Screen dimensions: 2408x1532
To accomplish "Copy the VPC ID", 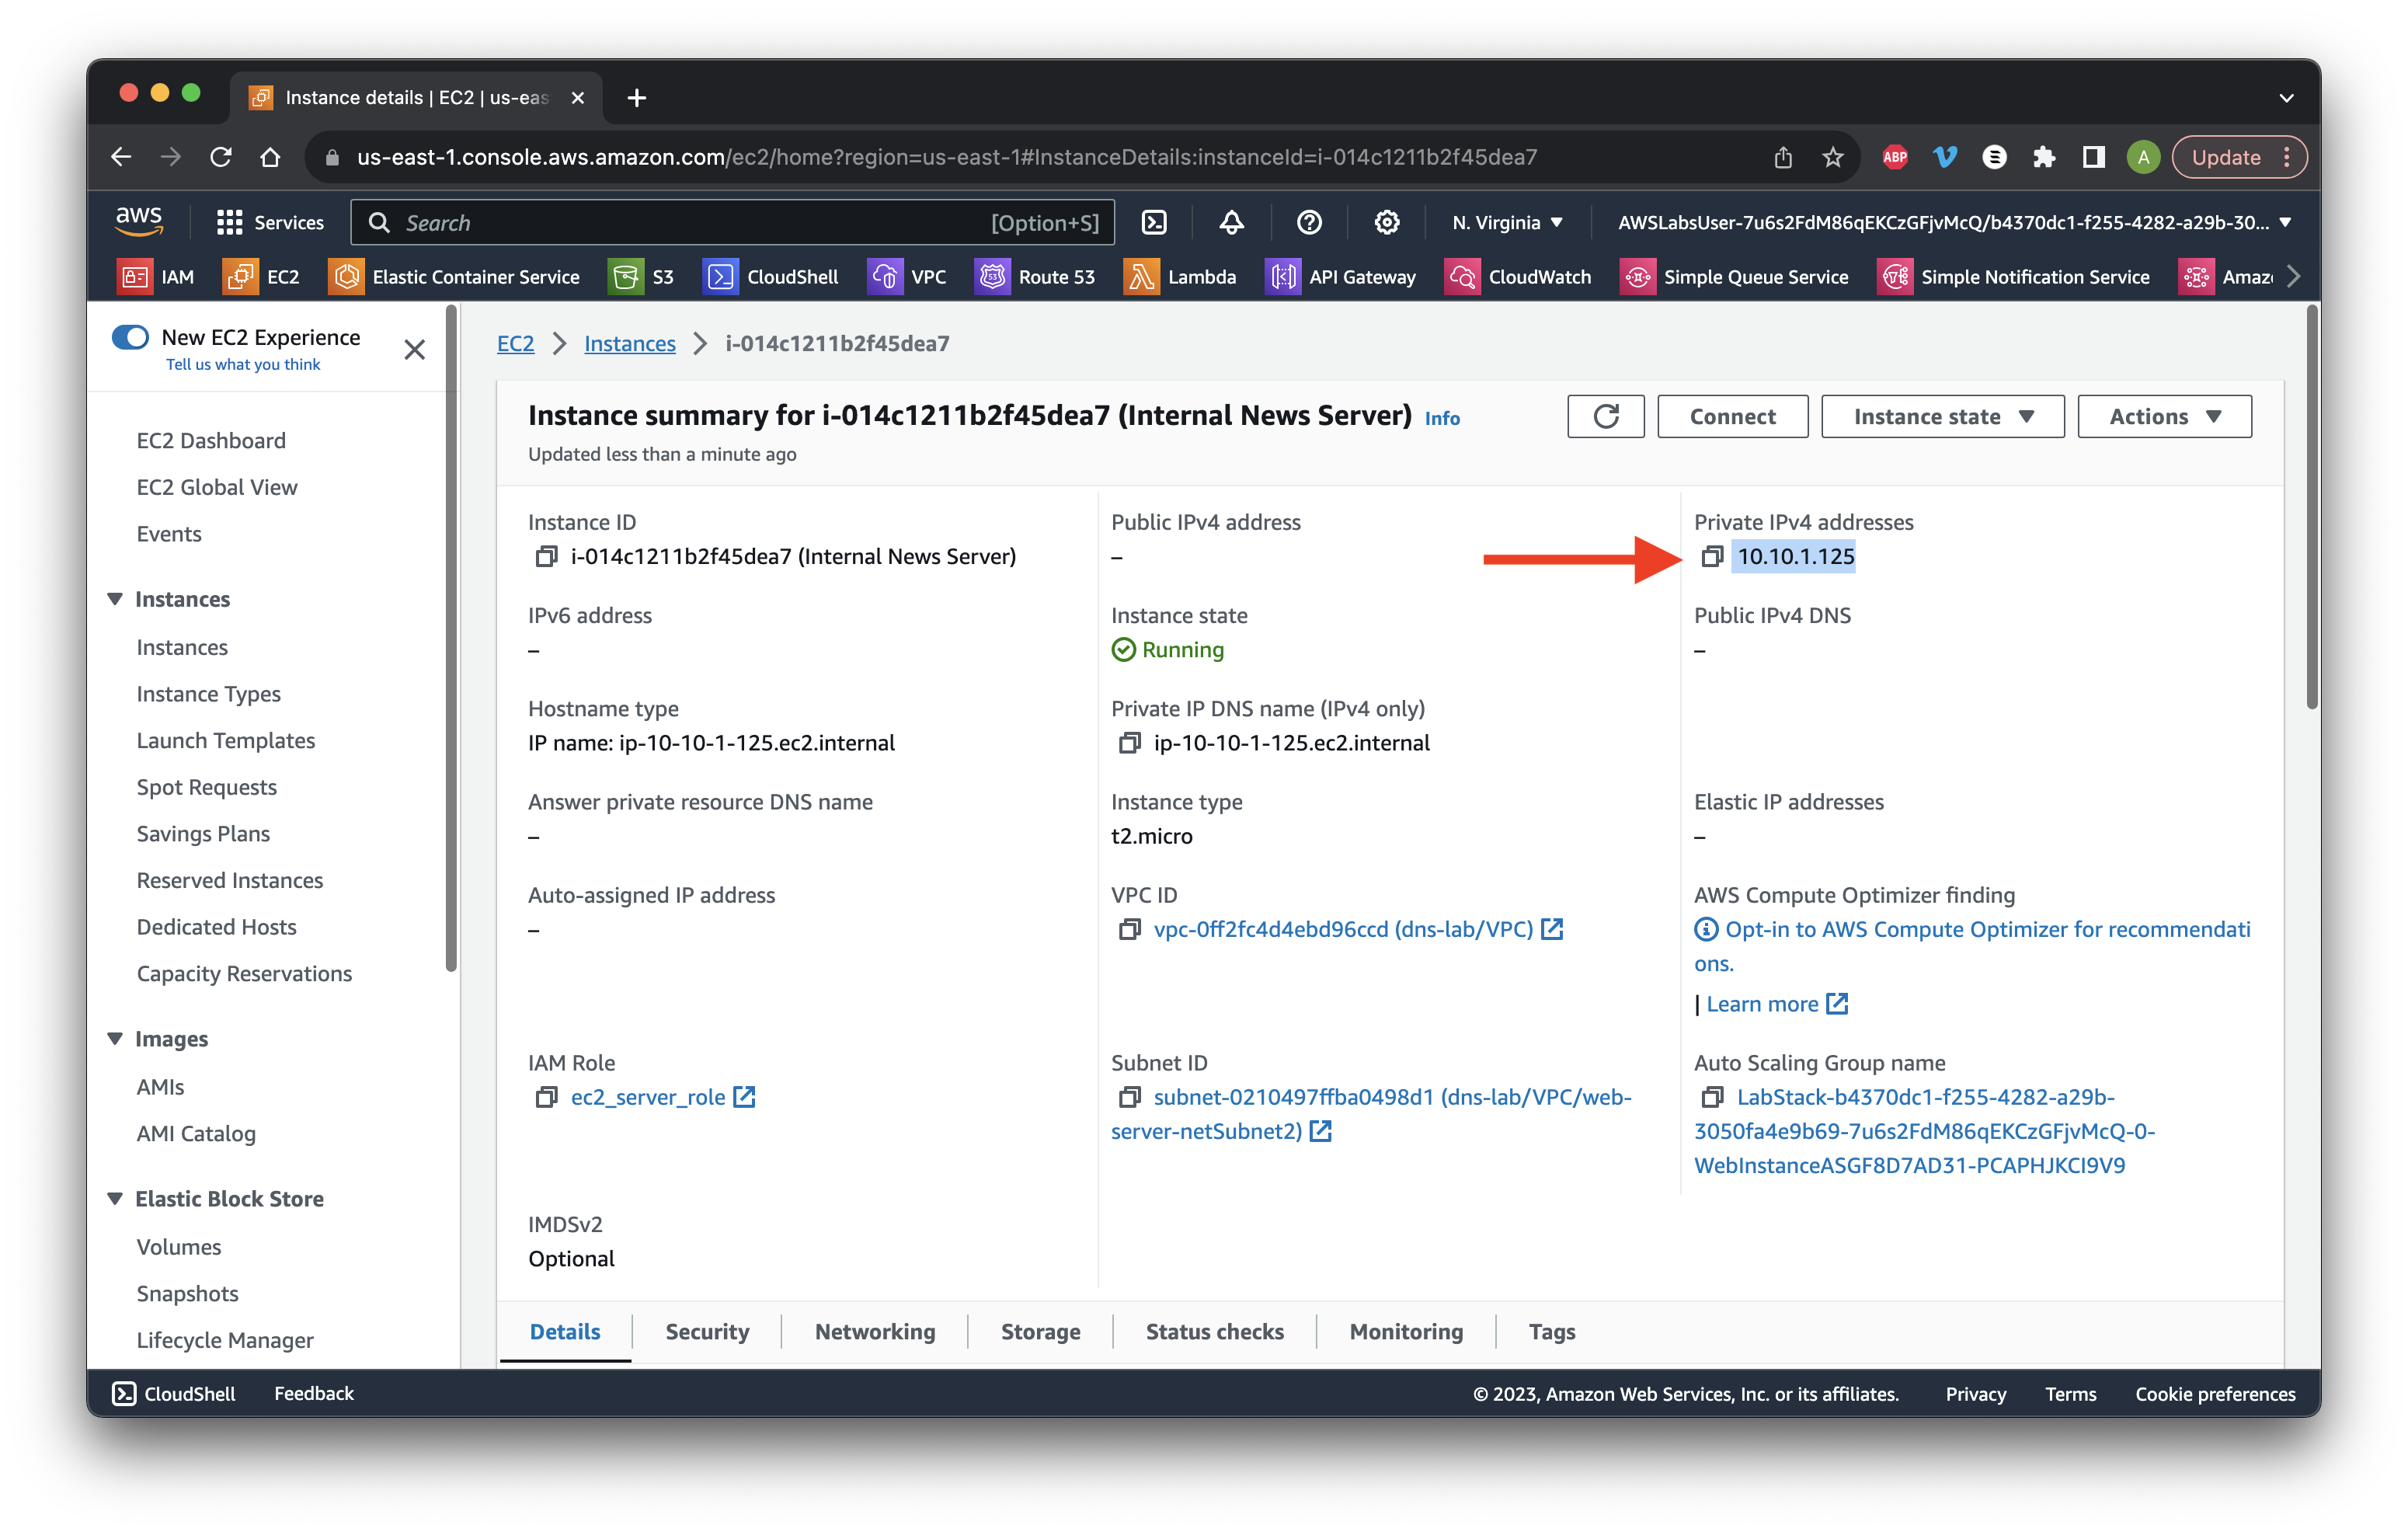I will point(1129,929).
